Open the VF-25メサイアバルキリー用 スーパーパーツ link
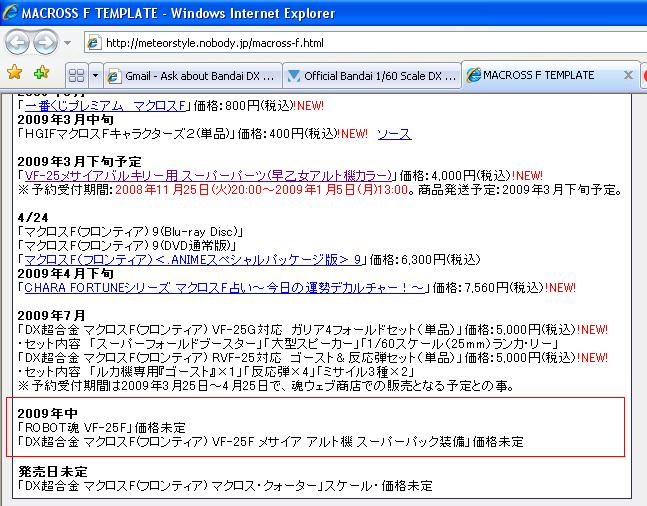This screenshot has width=647, height=506. pos(208,176)
